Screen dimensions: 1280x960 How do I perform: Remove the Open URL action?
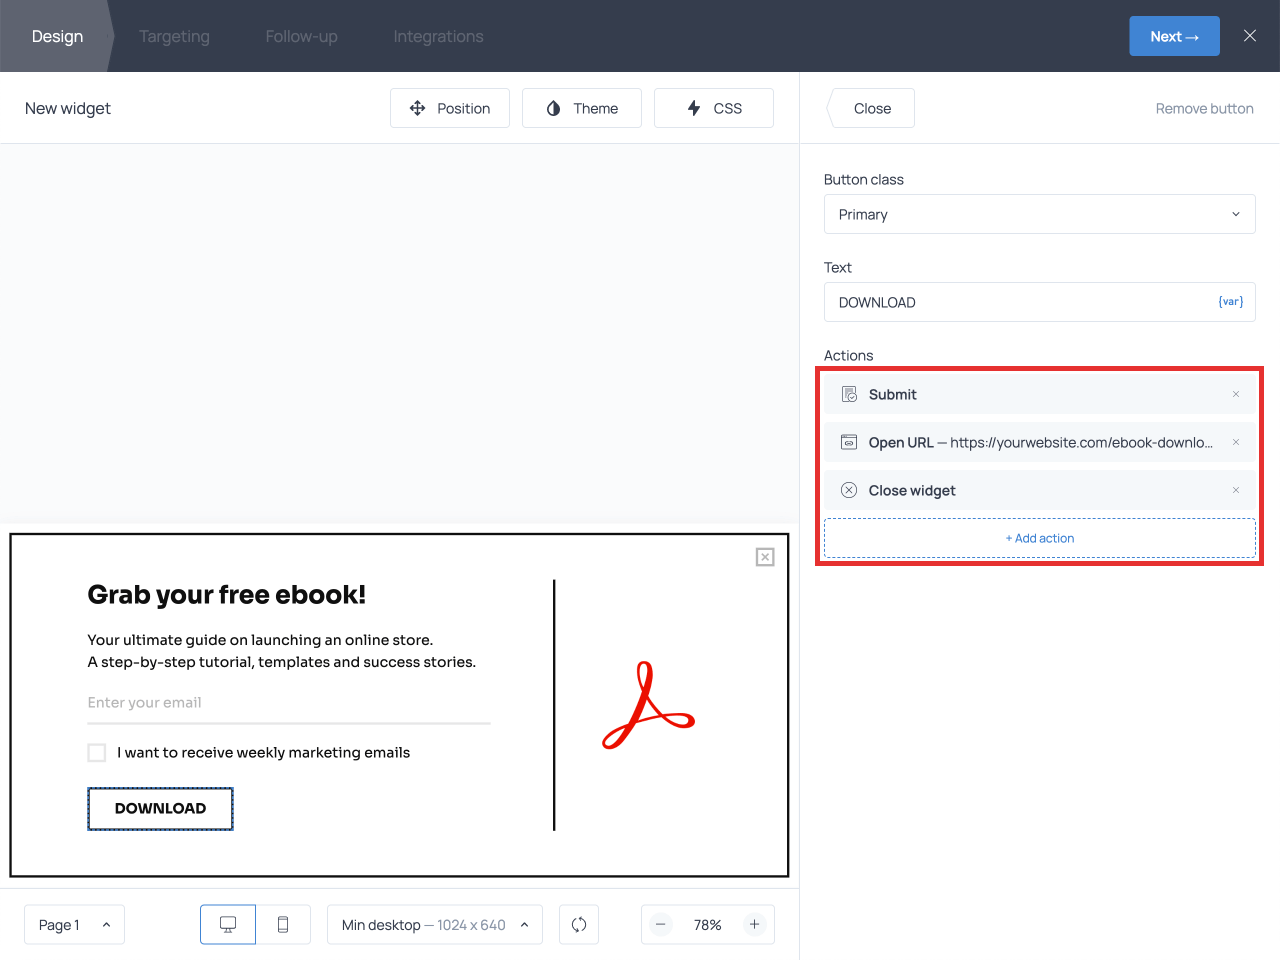pyautogui.click(x=1236, y=442)
